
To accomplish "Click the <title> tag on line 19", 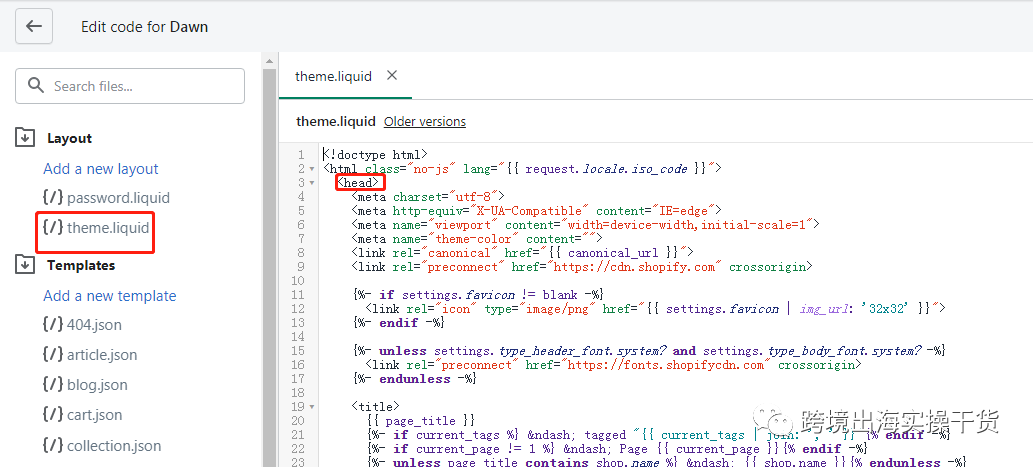I will (376, 406).
